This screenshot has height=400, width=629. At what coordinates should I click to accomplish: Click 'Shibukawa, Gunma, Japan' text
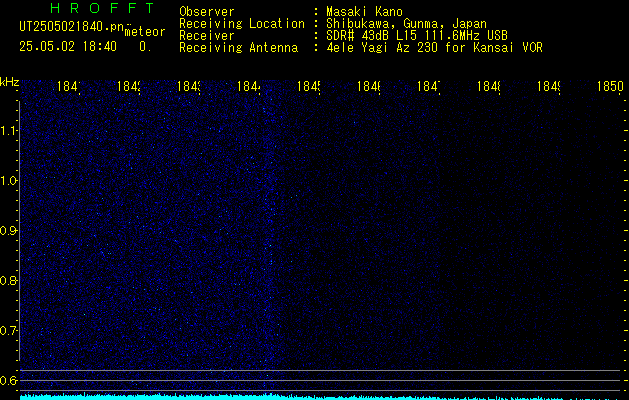click(406, 24)
